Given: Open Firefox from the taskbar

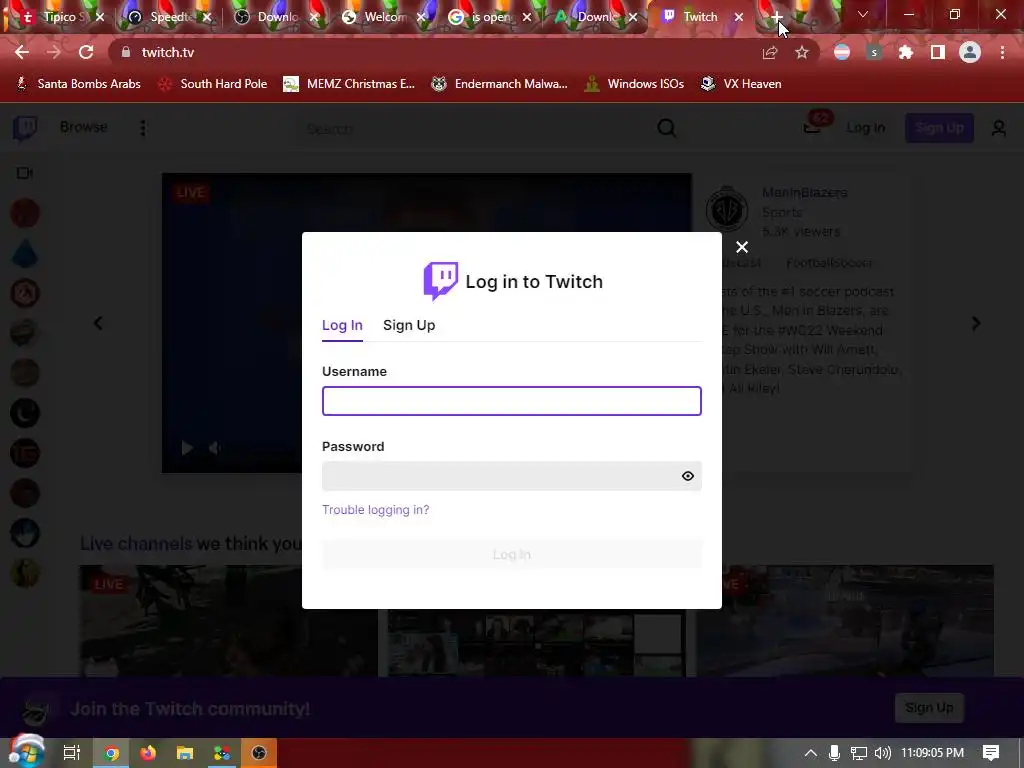Looking at the screenshot, I should pos(148,753).
